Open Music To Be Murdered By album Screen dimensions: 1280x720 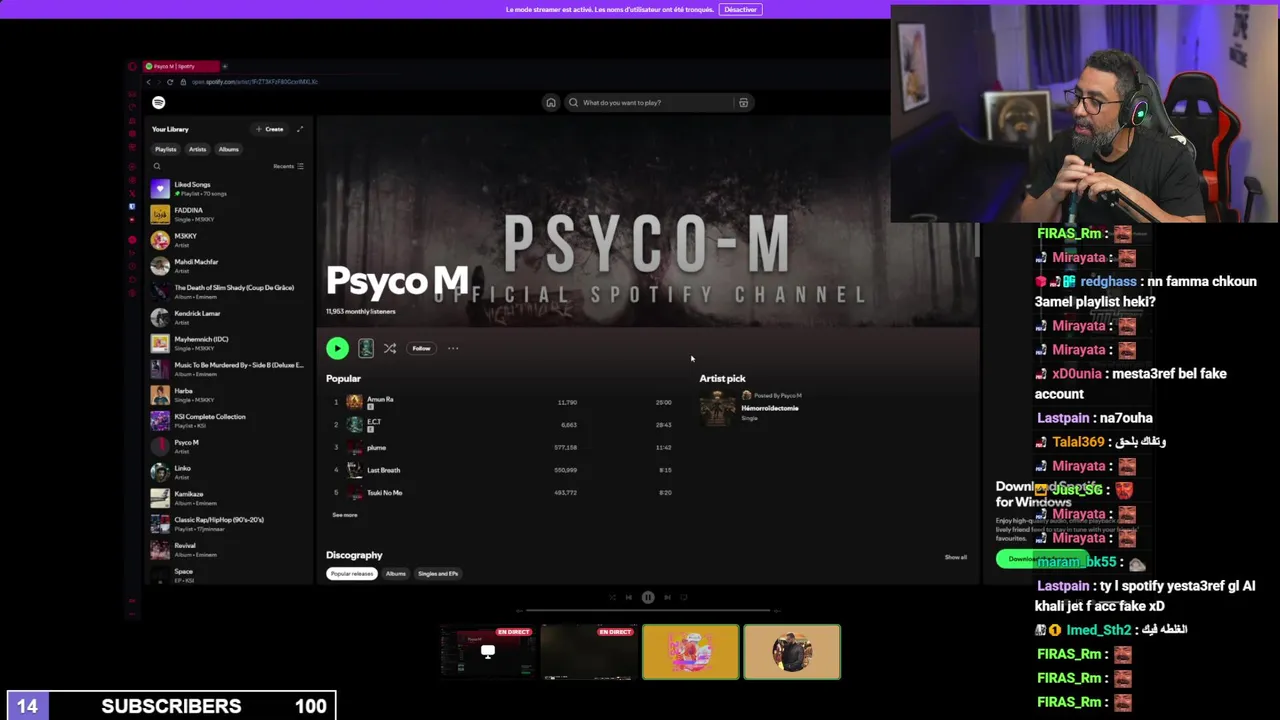228,369
